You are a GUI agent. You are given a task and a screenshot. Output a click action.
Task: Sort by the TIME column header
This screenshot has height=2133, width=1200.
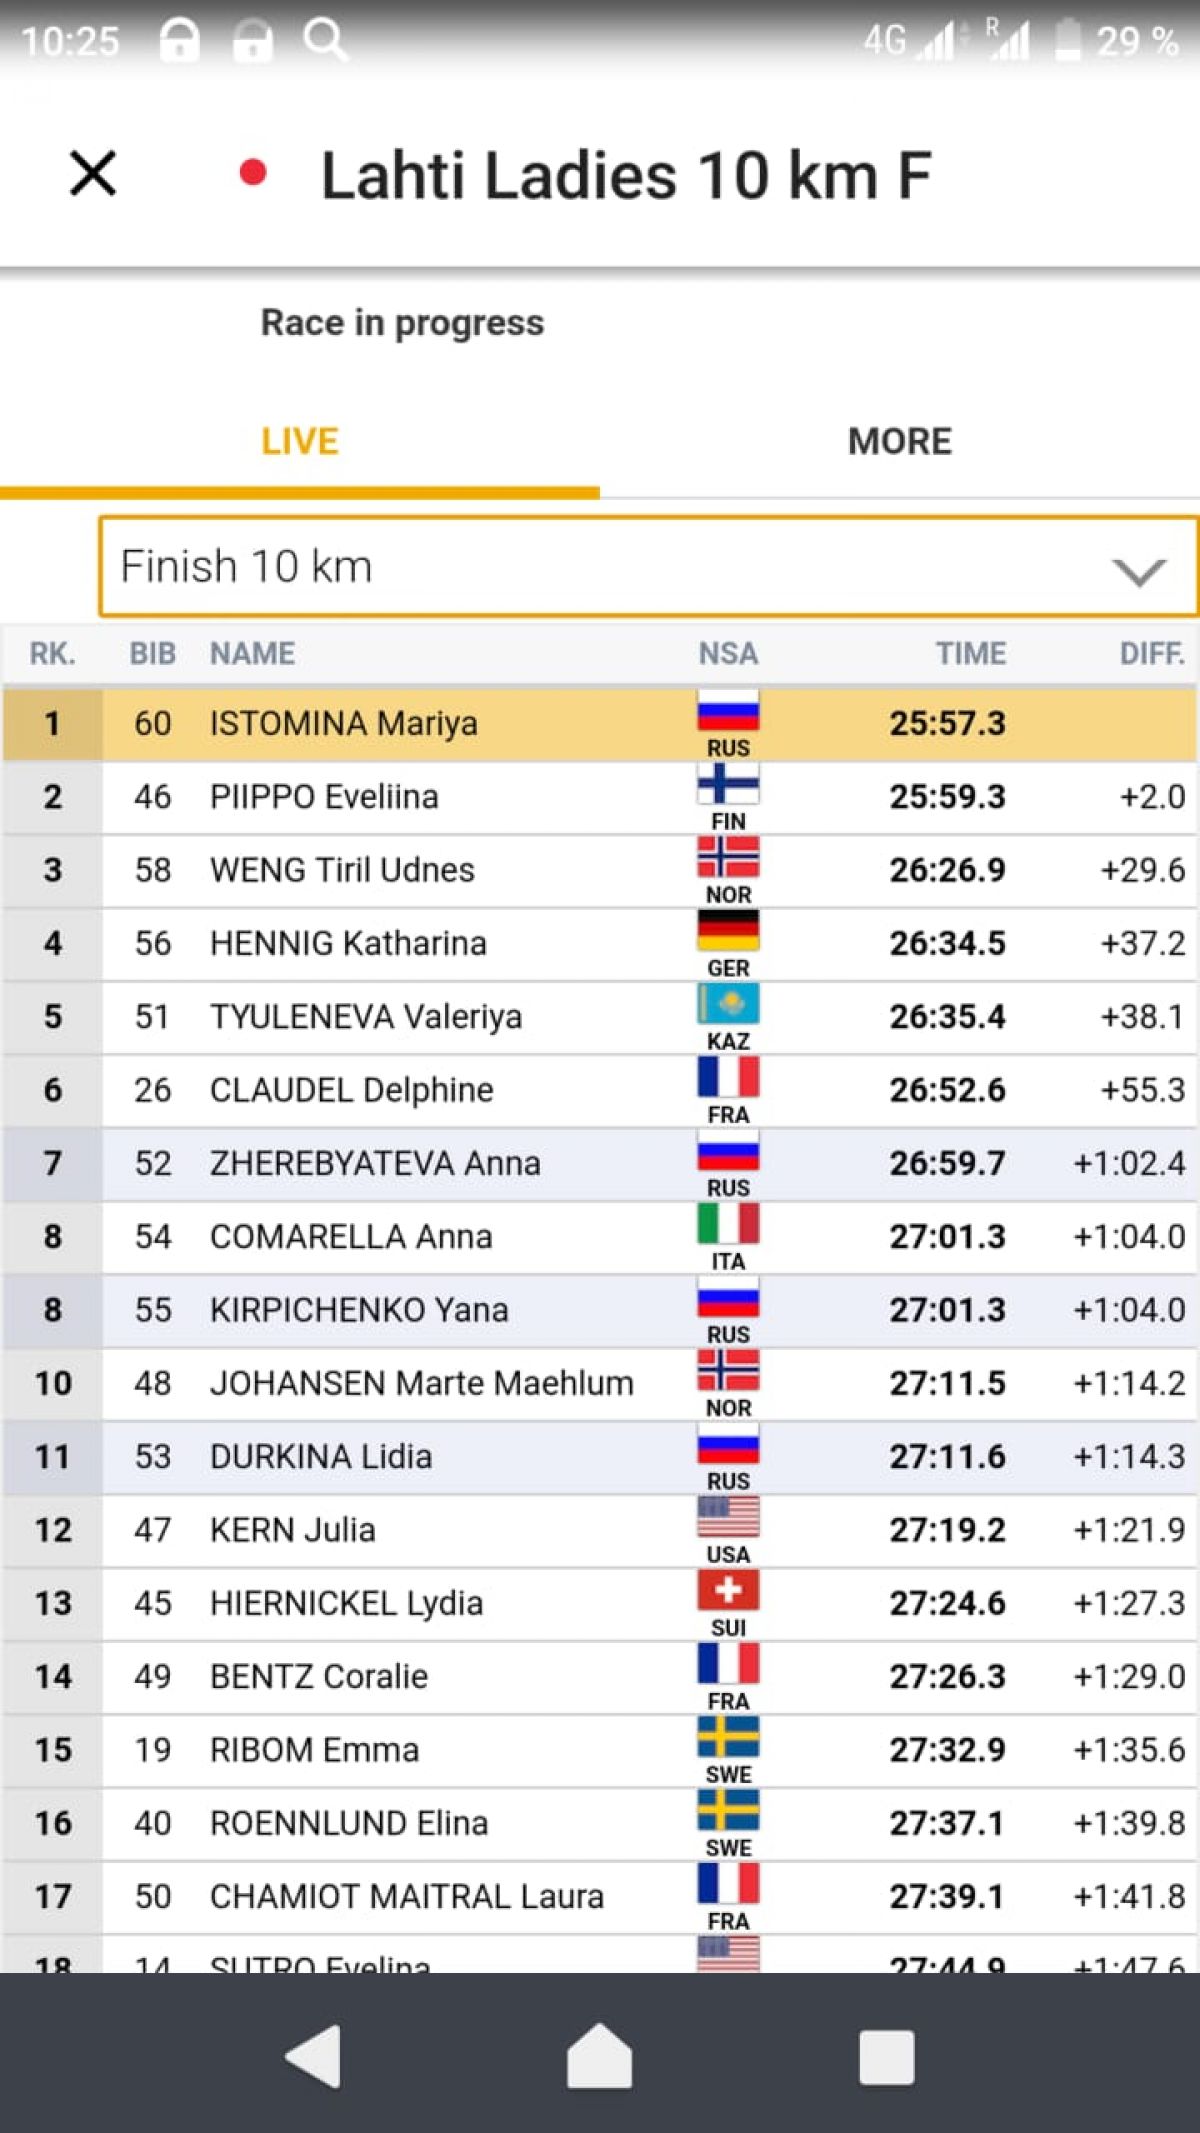pos(970,654)
